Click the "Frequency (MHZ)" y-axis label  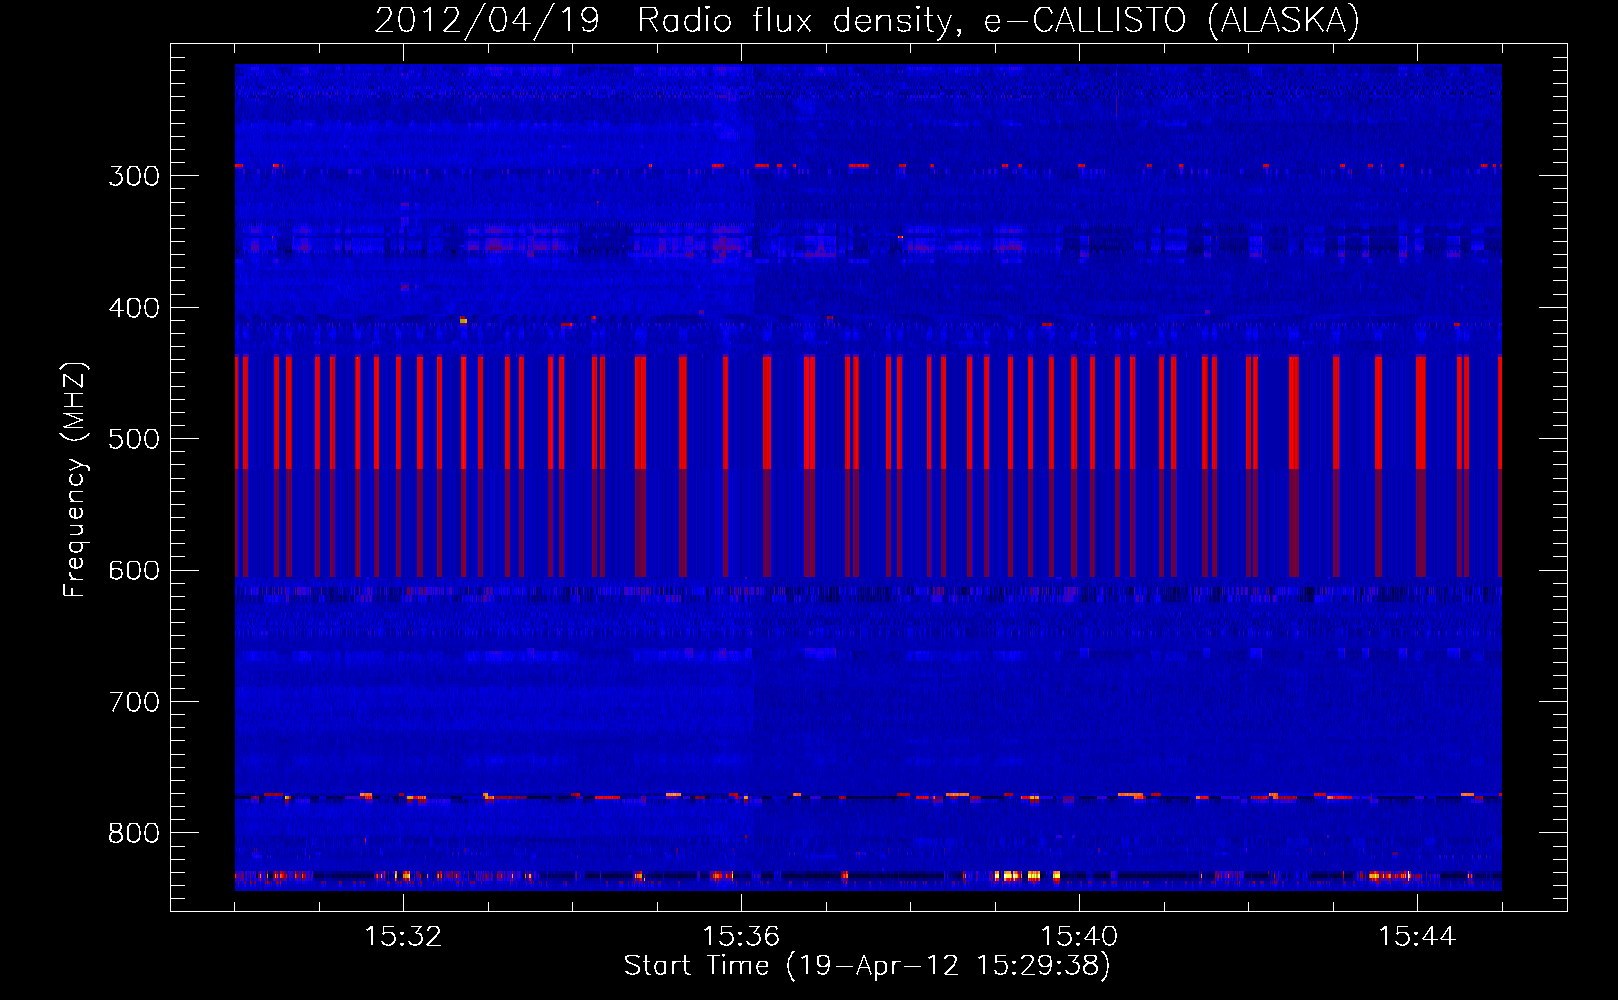point(75,479)
